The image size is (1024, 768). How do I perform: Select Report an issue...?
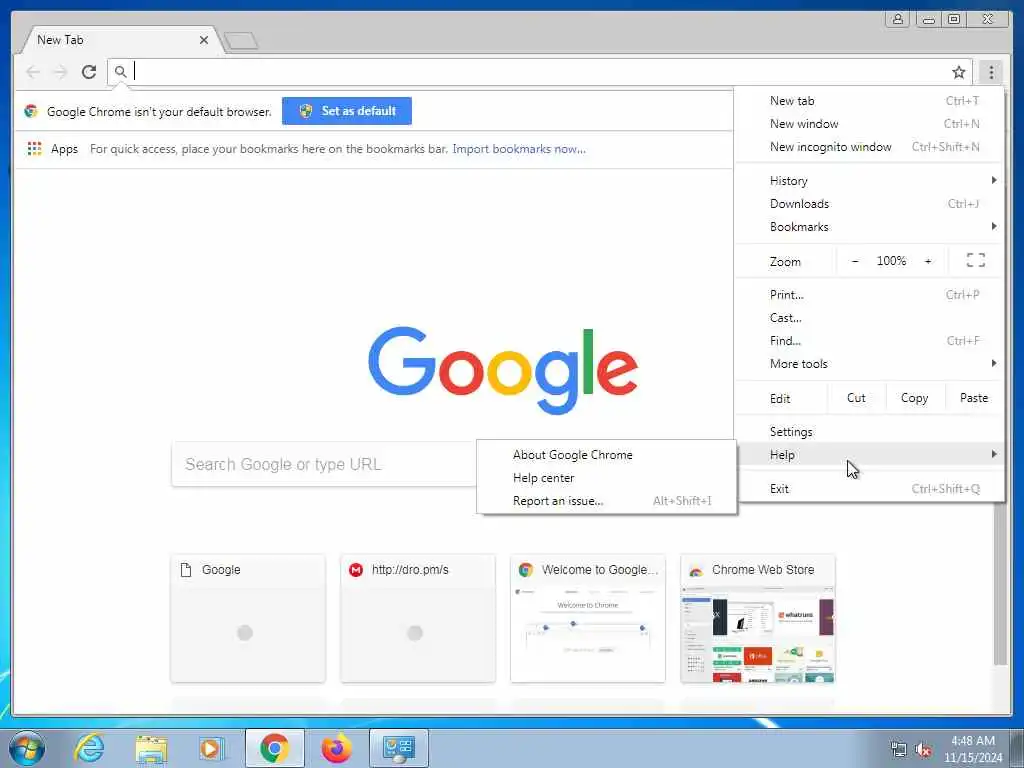click(x=607, y=501)
